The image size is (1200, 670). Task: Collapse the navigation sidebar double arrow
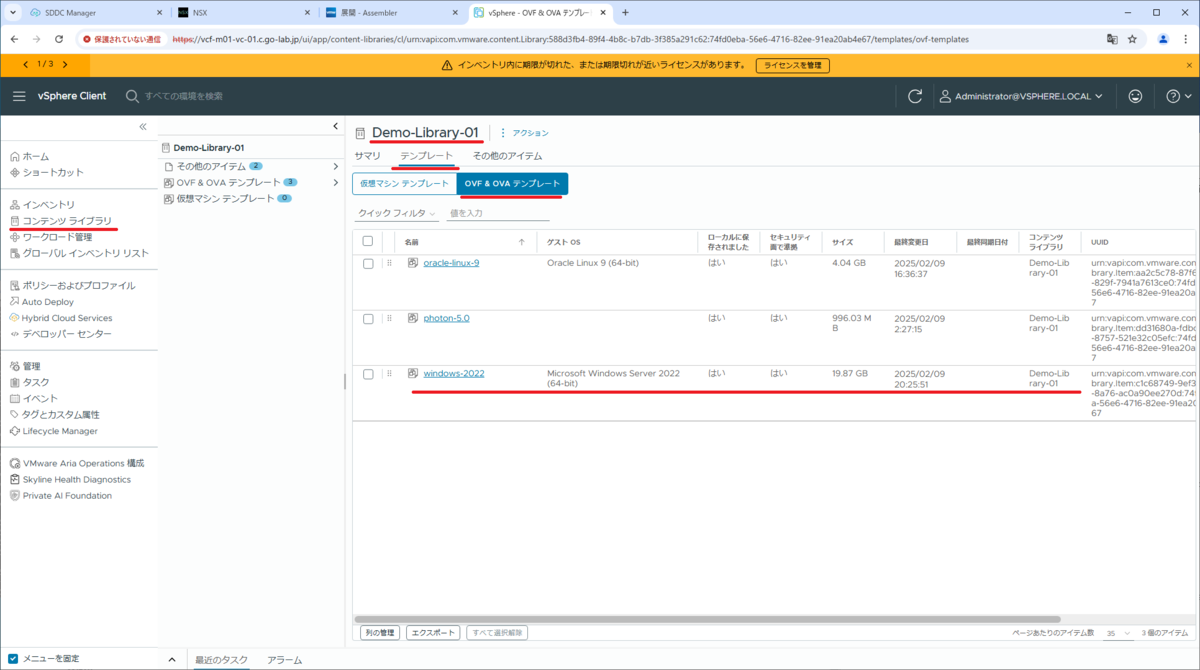pos(143,127)
